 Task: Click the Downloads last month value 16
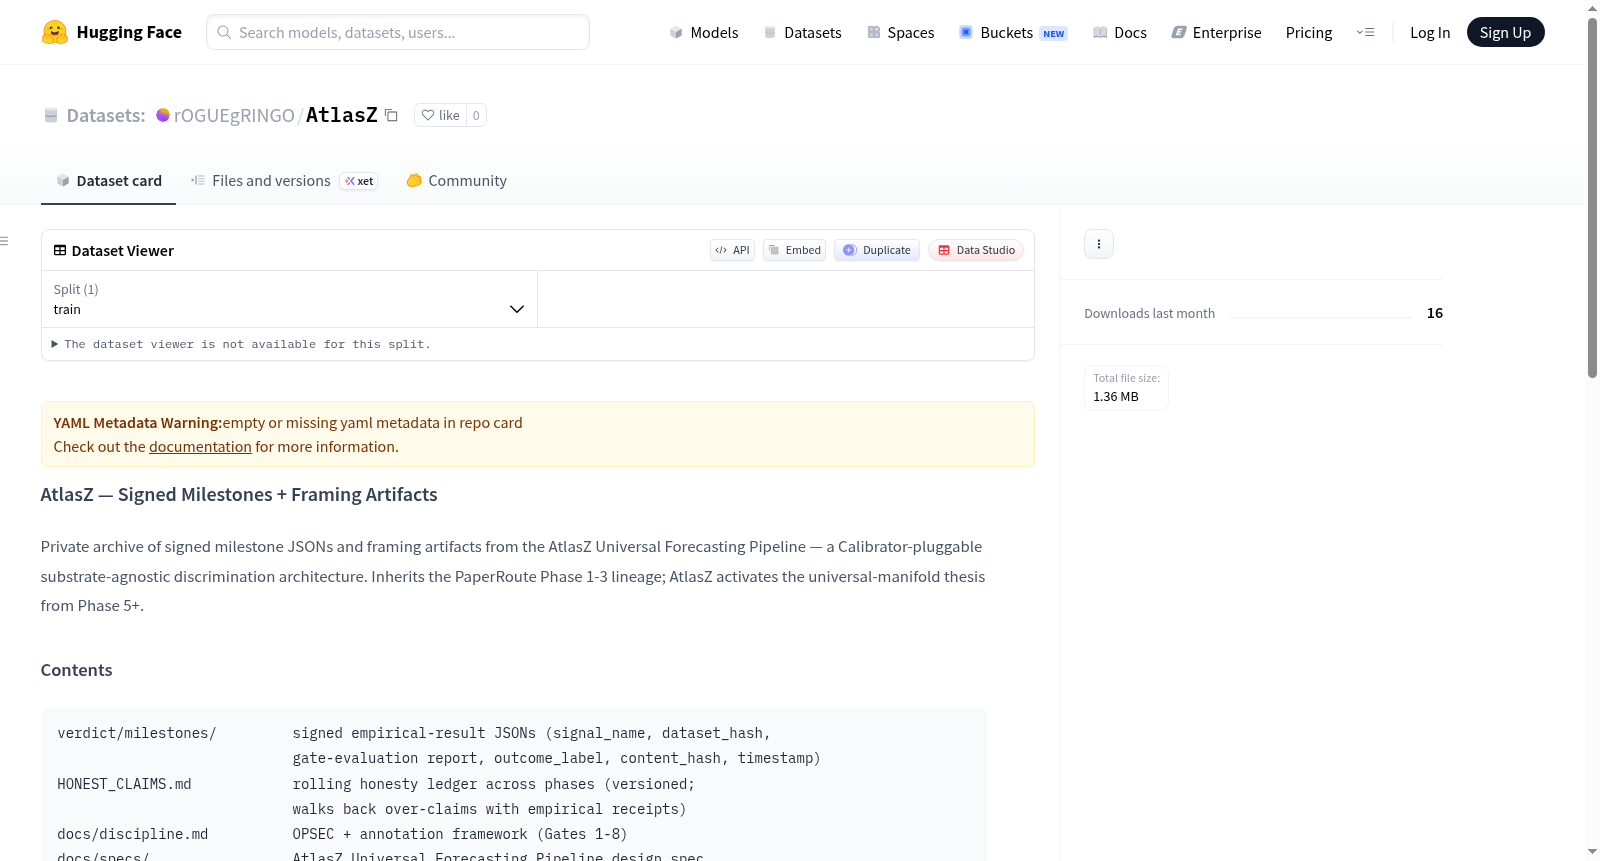tap(1435, 313)
